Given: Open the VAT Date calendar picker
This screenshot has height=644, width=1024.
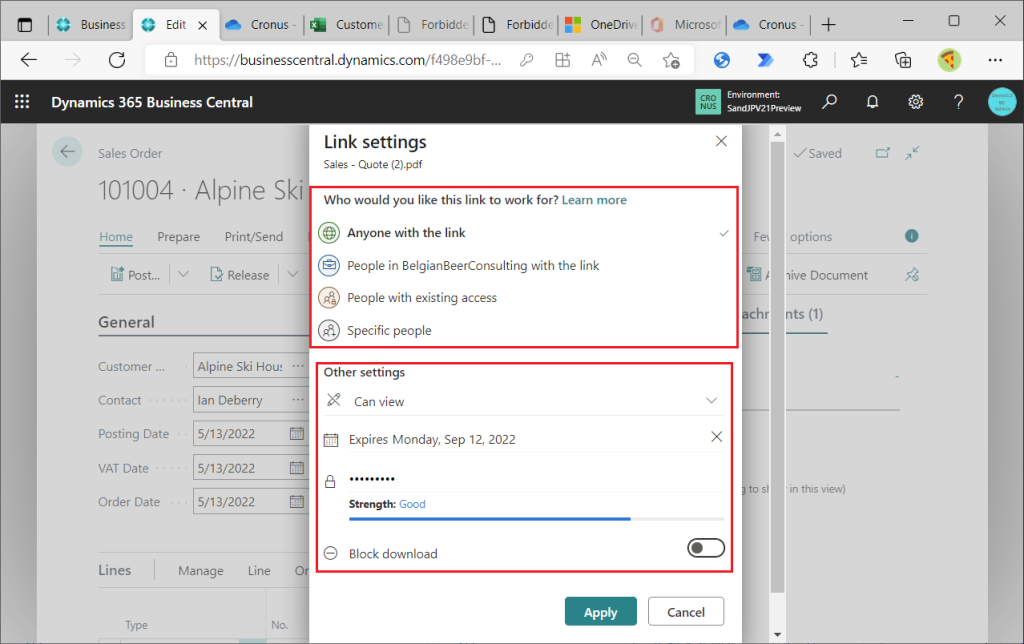Looking at the screenshot, I should pyautogui.click(x=296, y=468).
